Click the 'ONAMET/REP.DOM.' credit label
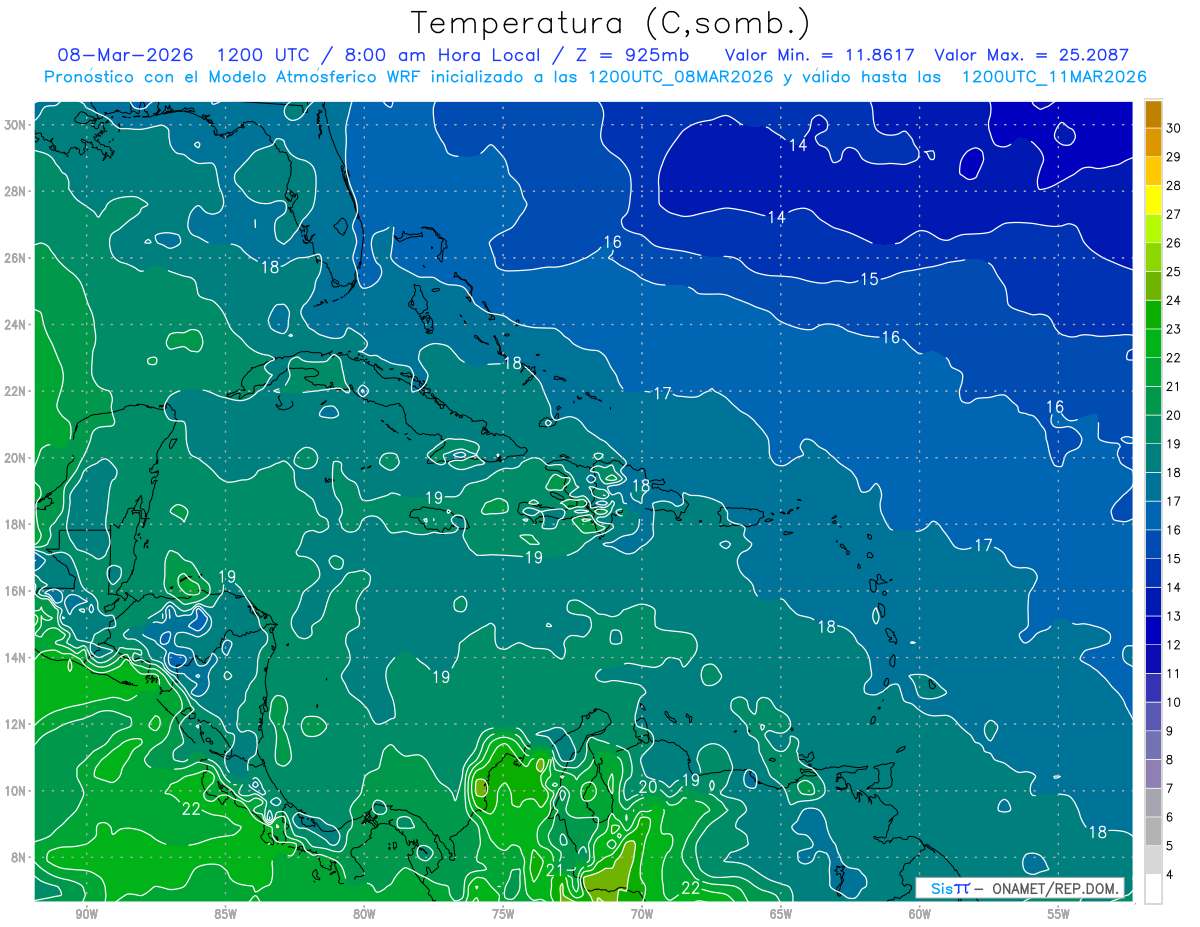This screenshot has height=927, width=1200. click(1055, 888)
